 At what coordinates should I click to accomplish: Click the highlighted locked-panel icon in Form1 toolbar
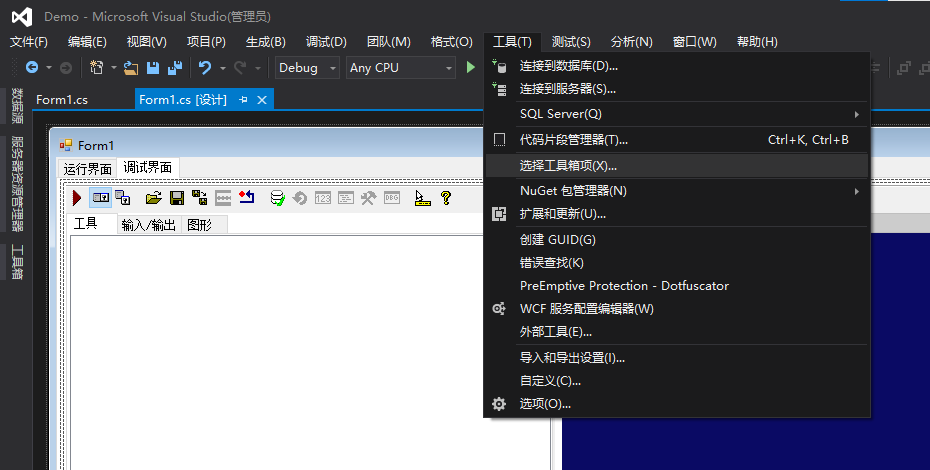(x=101, y=198)
